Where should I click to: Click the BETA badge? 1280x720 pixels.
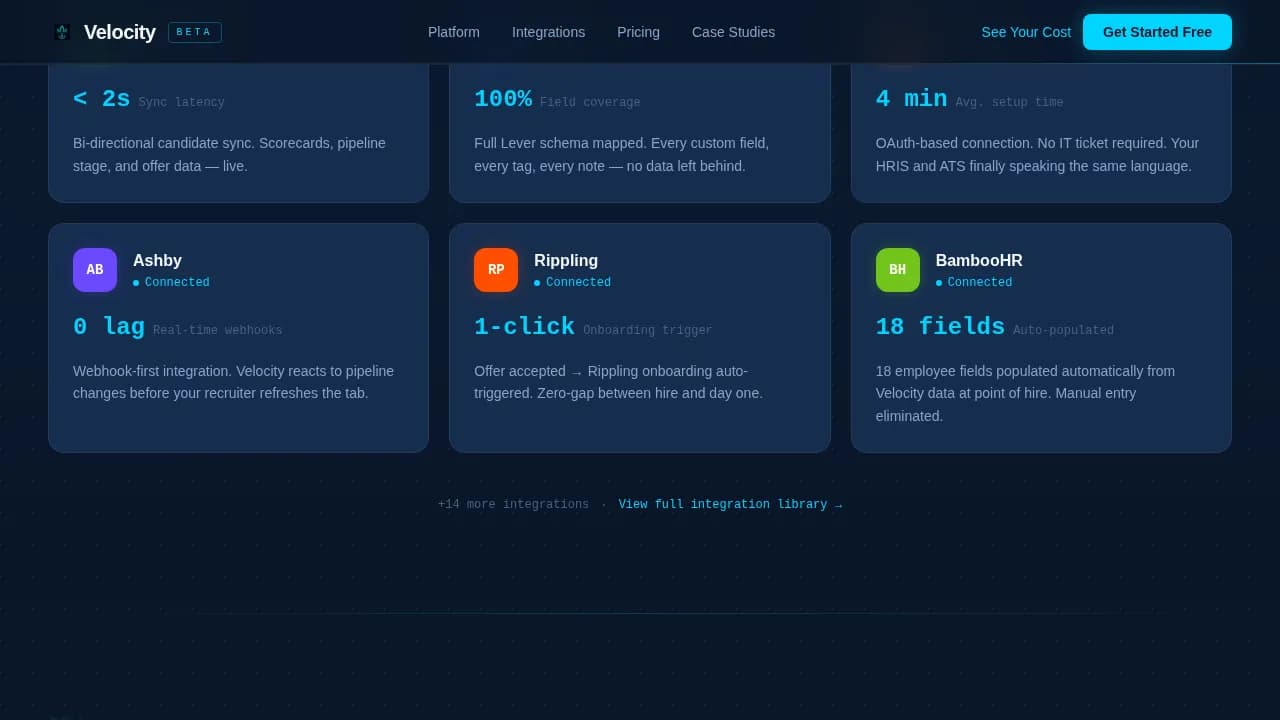pos(195,32)
